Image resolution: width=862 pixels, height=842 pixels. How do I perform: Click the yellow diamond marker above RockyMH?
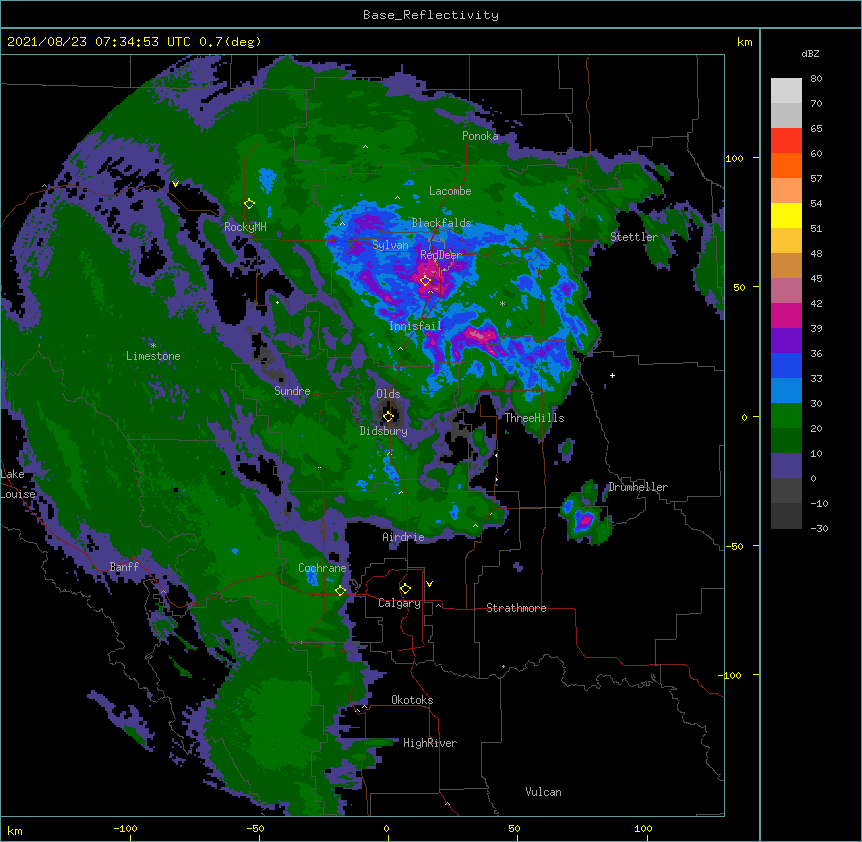click(x=250, y=204)
